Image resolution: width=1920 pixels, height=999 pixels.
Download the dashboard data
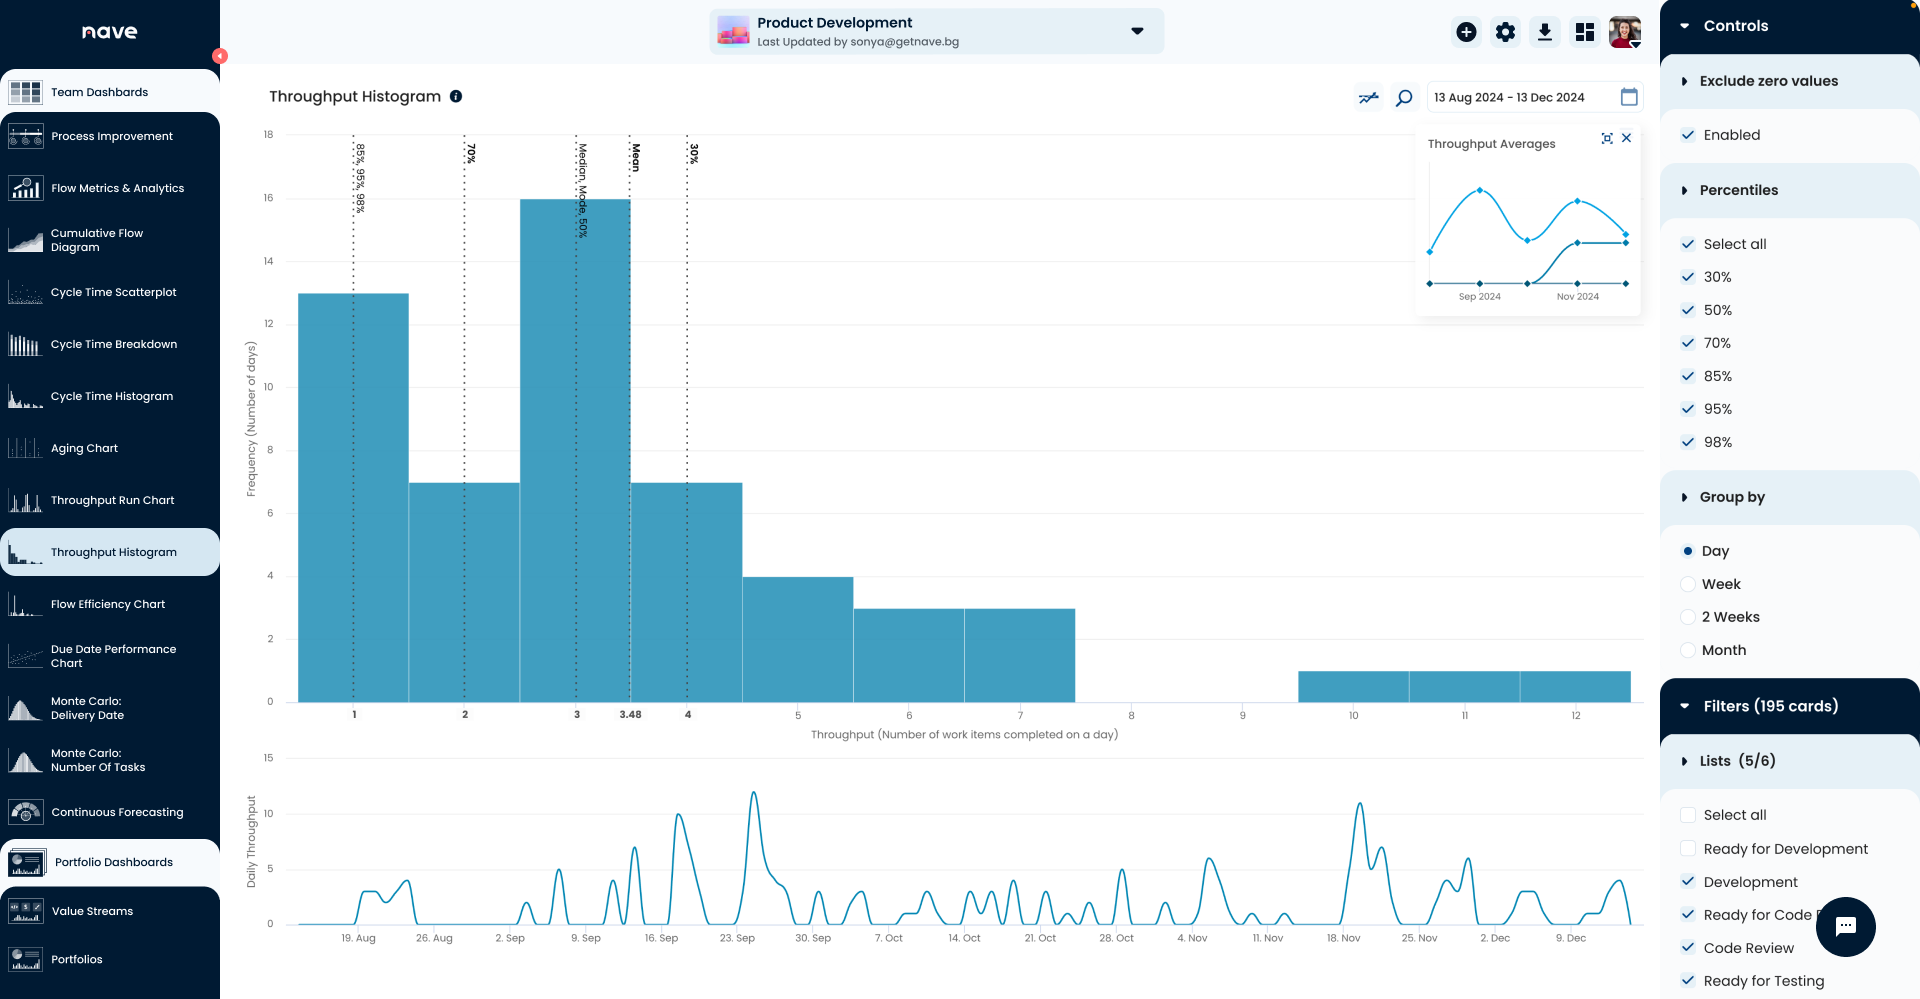(1545, 31)
